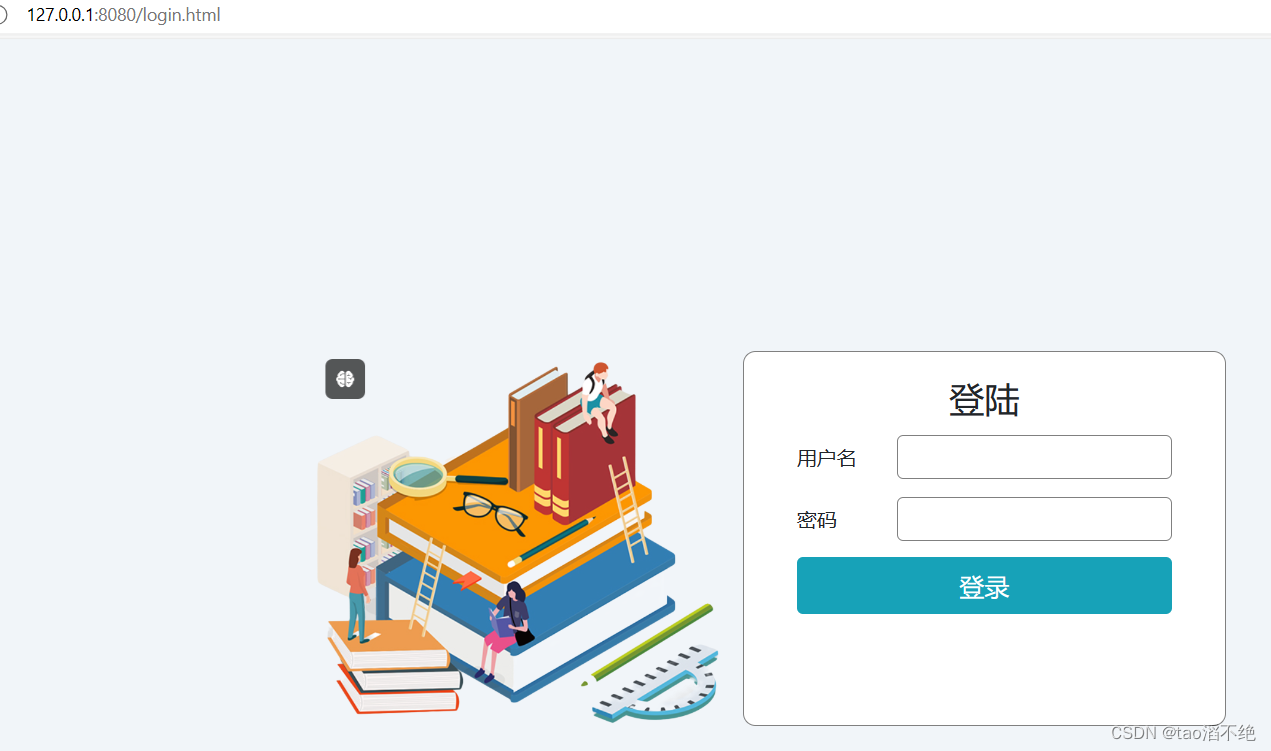Select the address bar showing 127.0.0.1:8080/login.html
Viewport: 1271px width, 751px height.
[124, 15]
